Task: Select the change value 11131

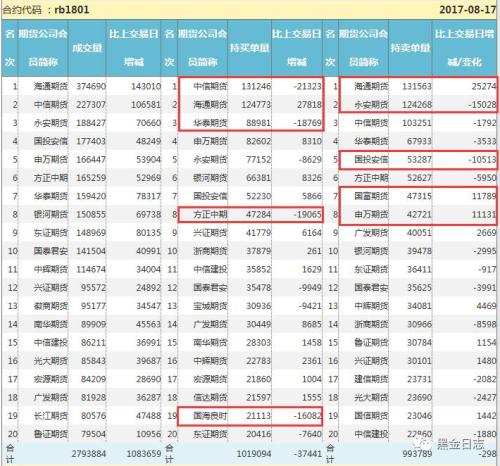Action: 484,214
